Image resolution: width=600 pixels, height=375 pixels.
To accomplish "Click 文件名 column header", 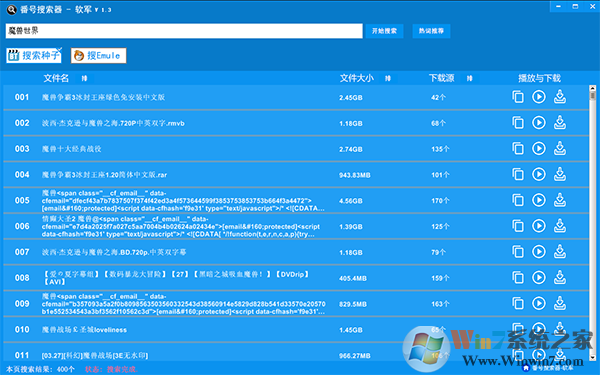I will pyautogui.click(x=56, y=78).
